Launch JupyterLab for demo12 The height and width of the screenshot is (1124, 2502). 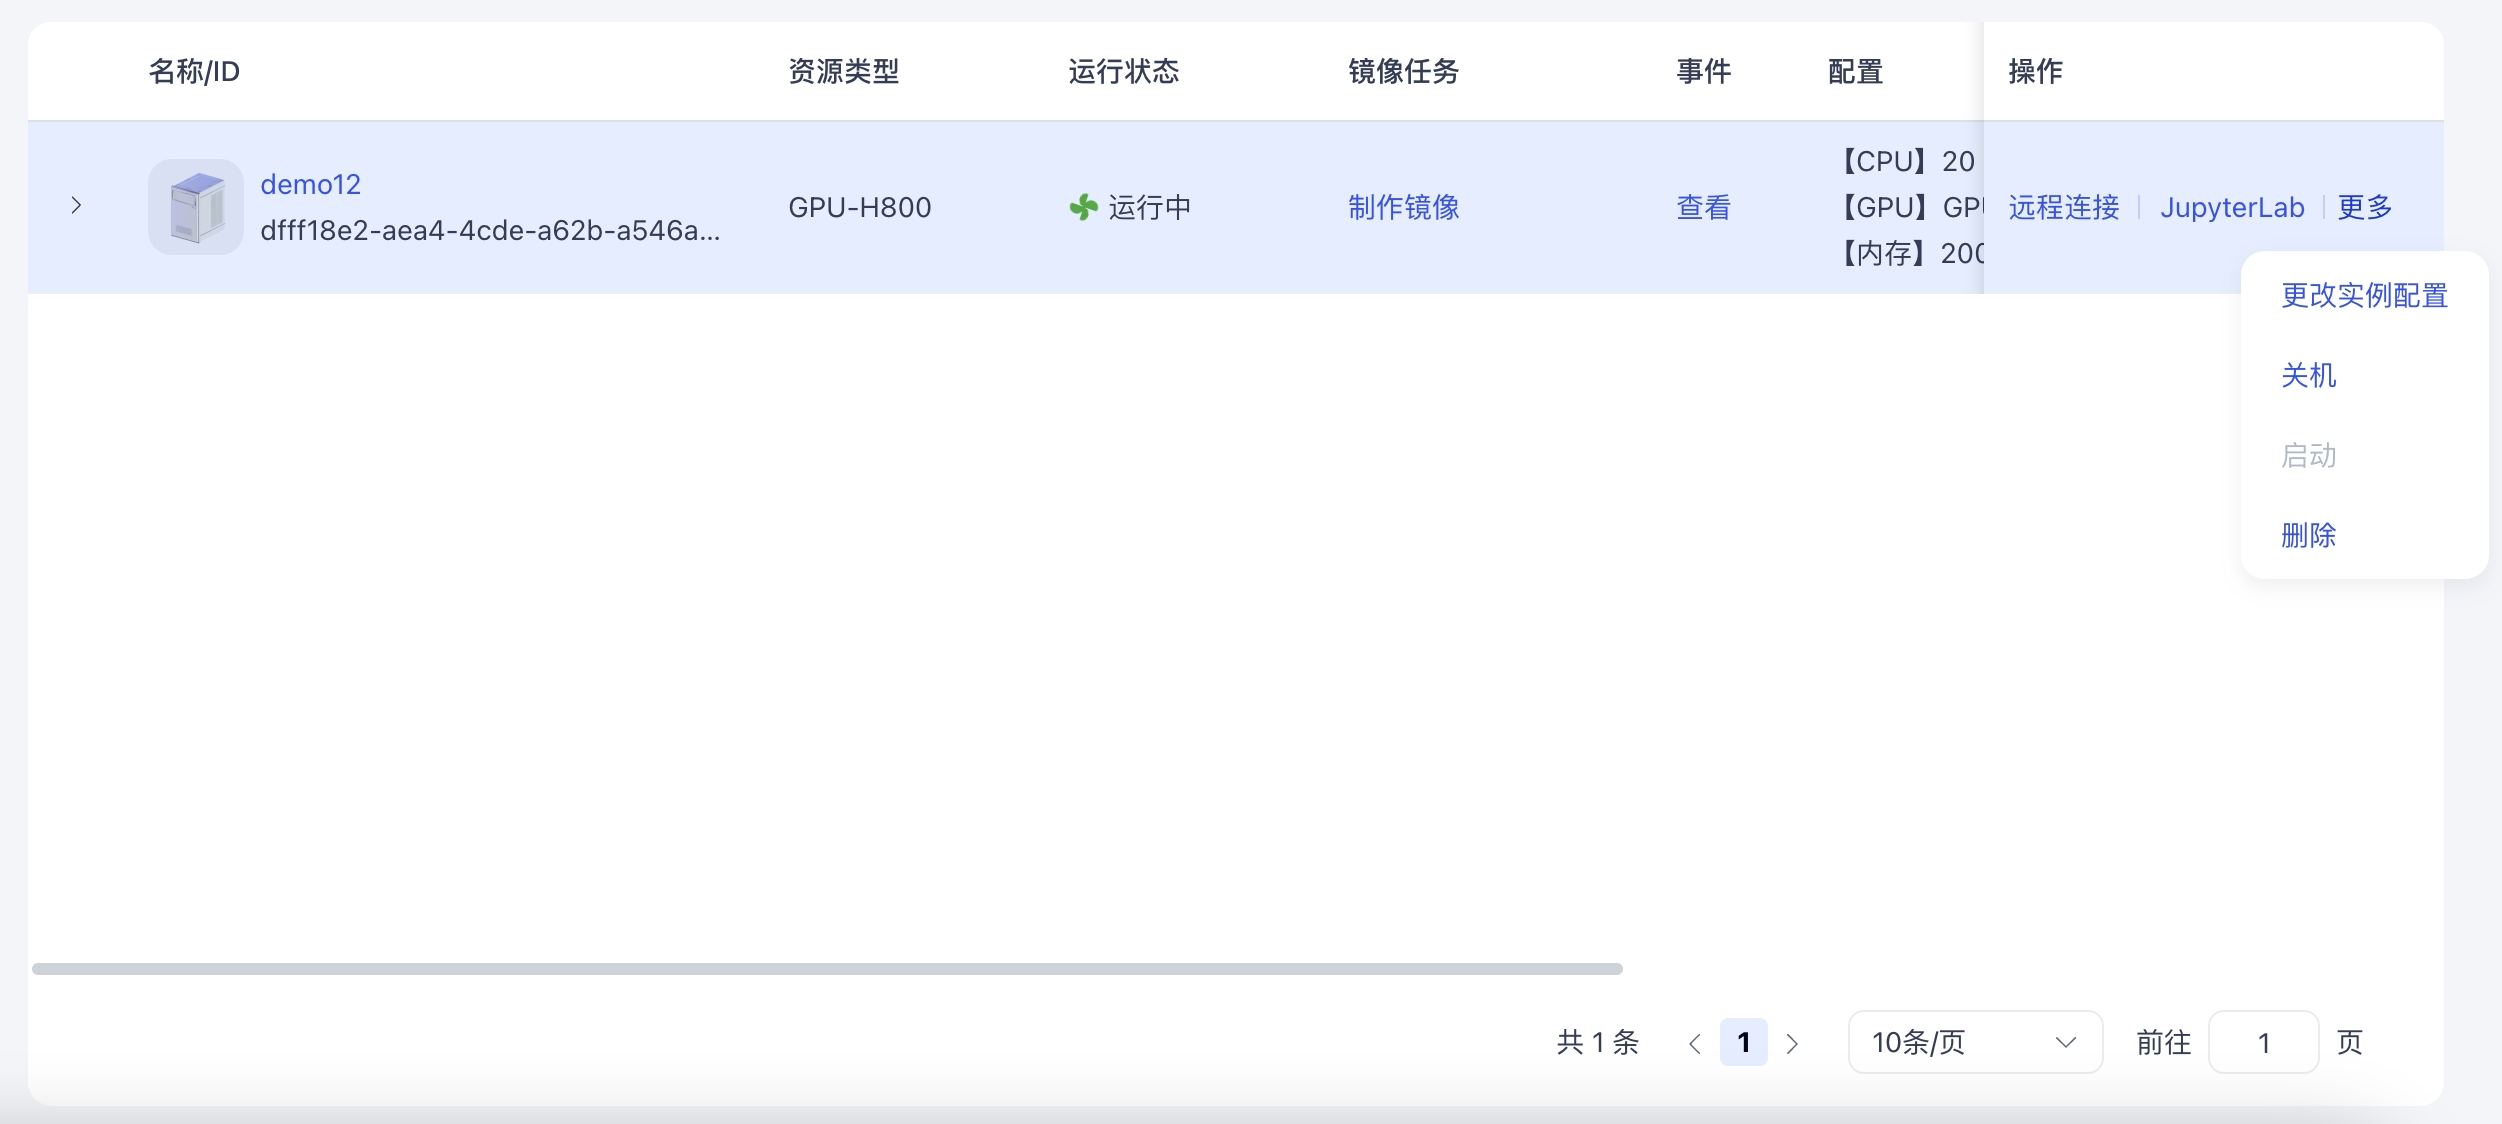2232,207
